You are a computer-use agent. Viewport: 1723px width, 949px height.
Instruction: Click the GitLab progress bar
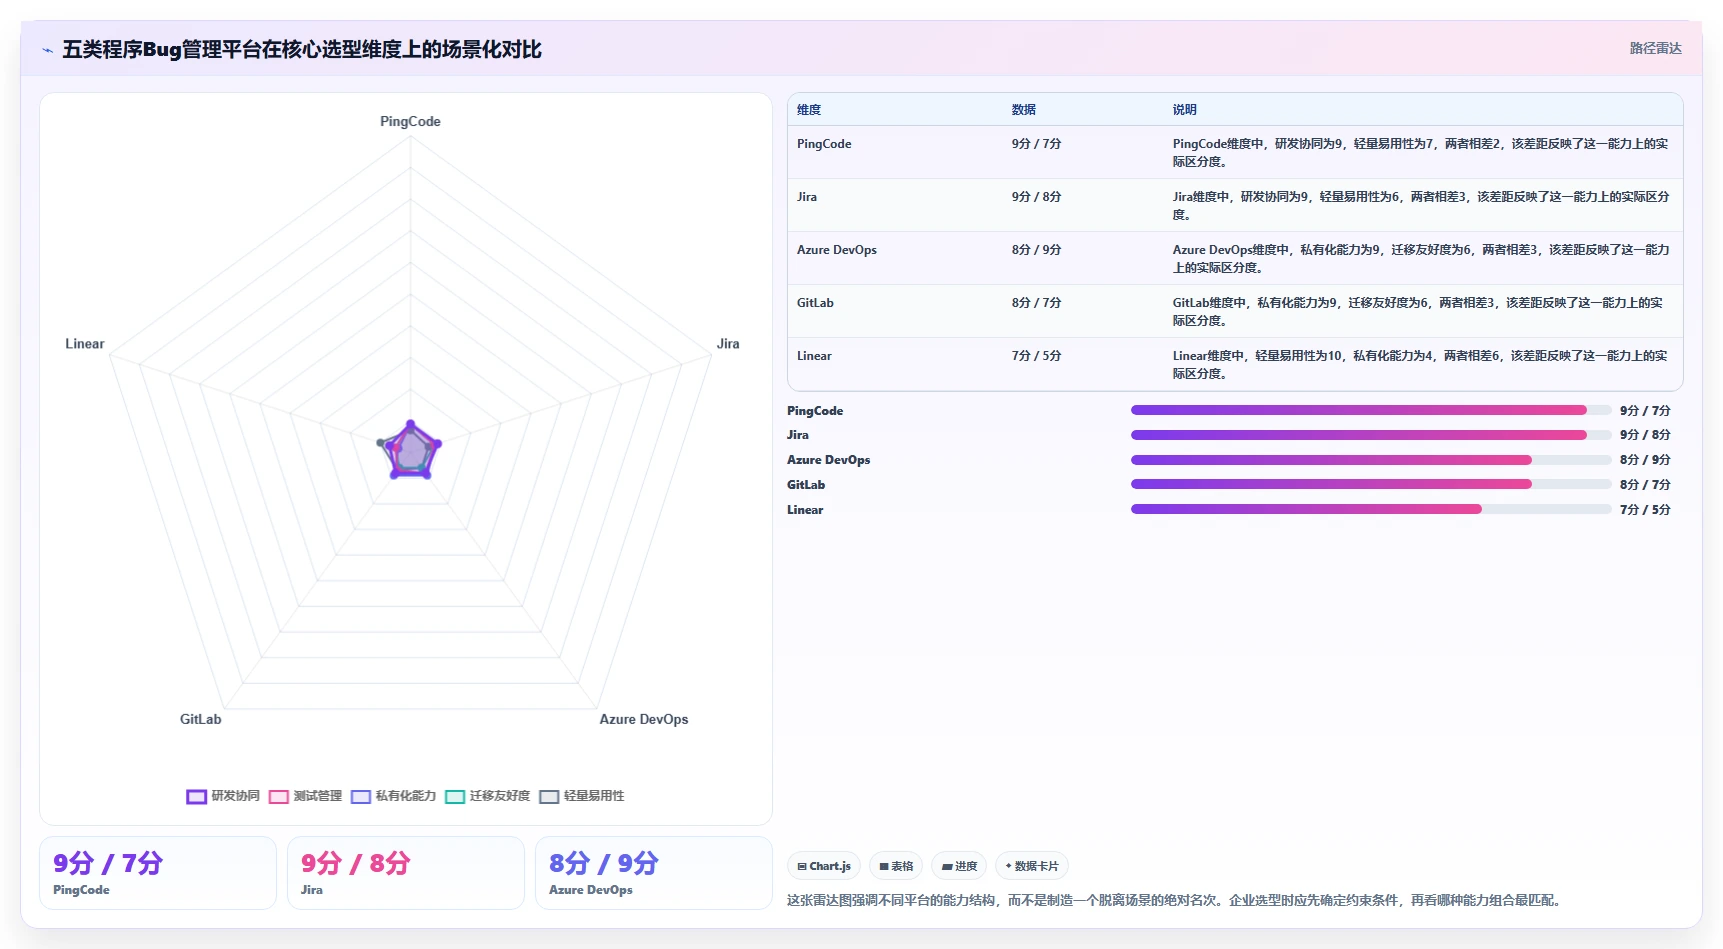(x=1371, y=484)
